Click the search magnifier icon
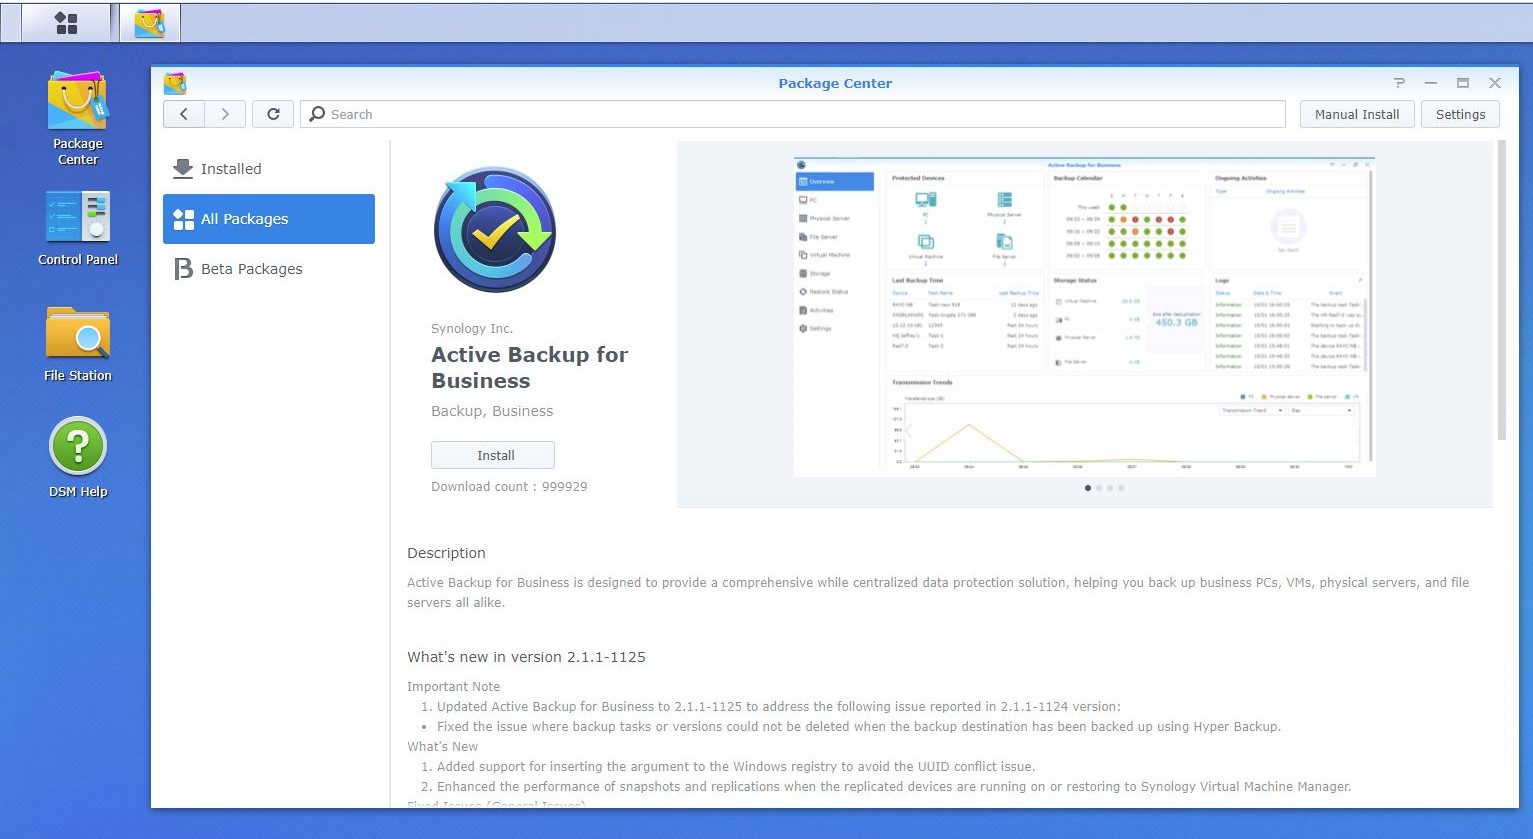The height and width of the screenshot is (839, 1533). click(317, 114)
